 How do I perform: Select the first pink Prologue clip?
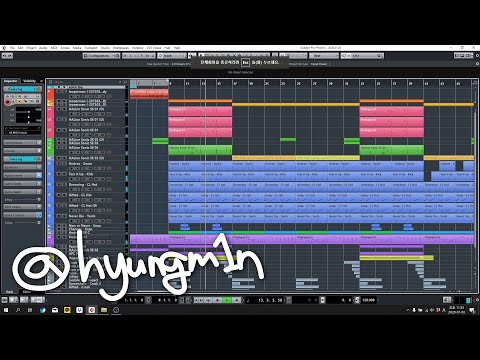coord(200,111)
